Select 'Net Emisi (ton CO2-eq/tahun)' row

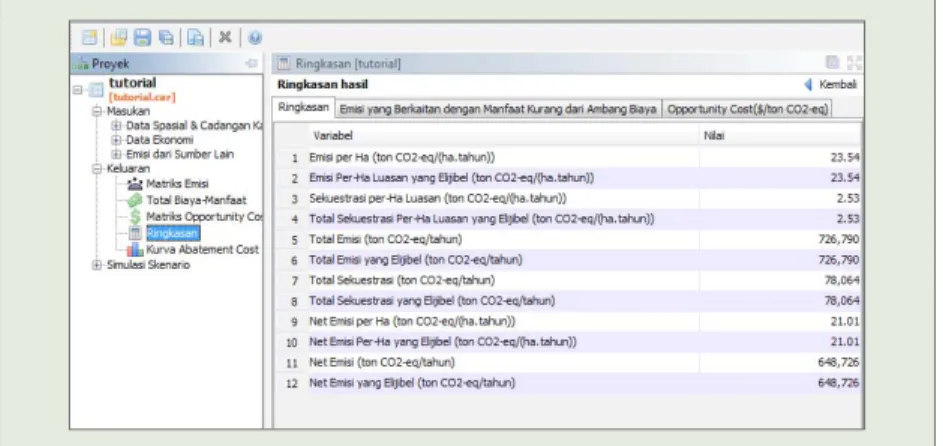(x=382, y=362)
